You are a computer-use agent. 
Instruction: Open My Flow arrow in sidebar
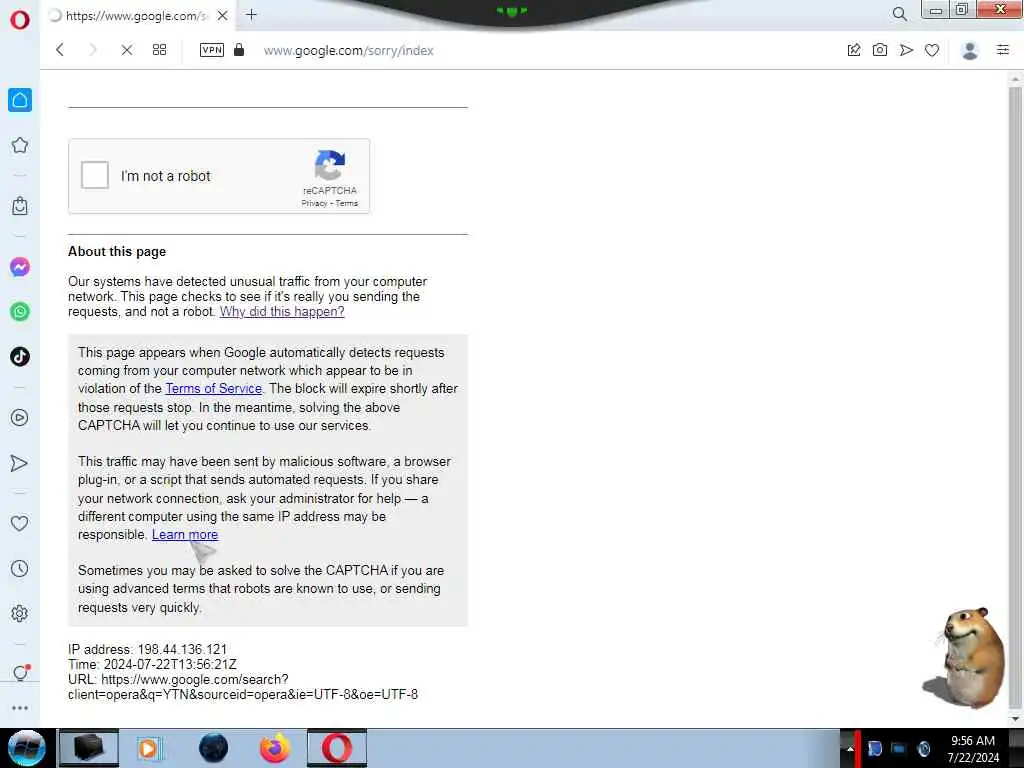click(20, 463)
